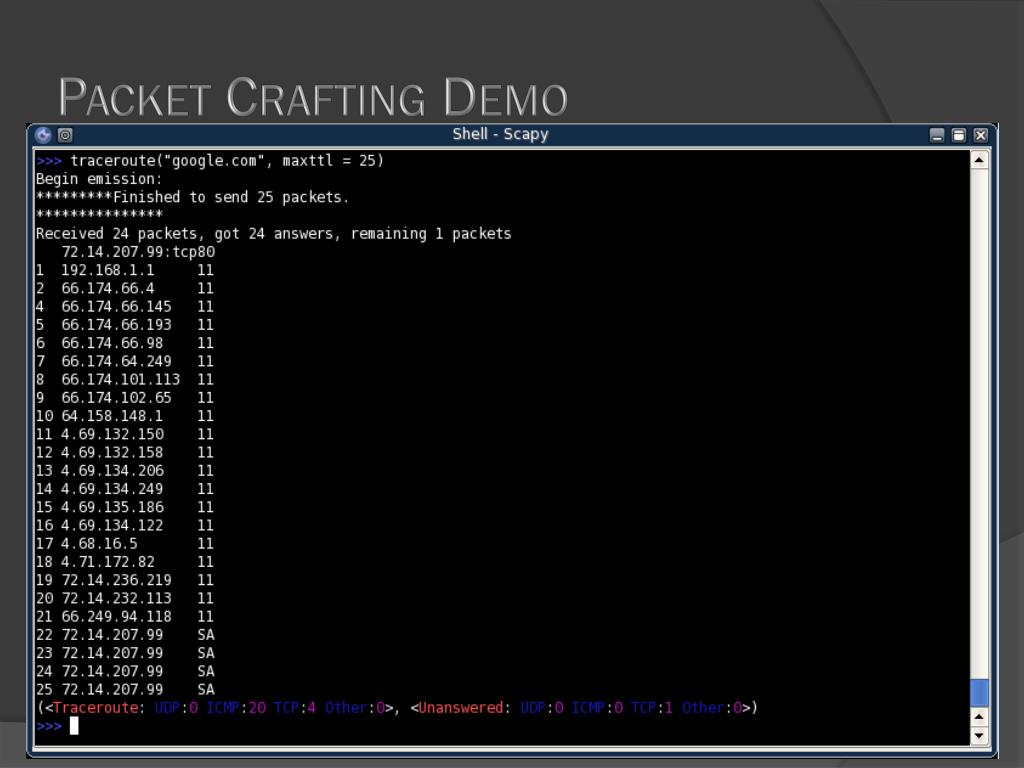Click hop 2 address 66.174.66.4
The height and width of the screenshot is (768, 1024).
point(108,289)
